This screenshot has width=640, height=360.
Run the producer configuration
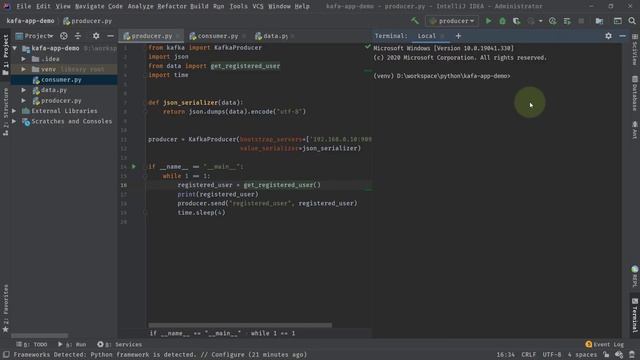488,21
